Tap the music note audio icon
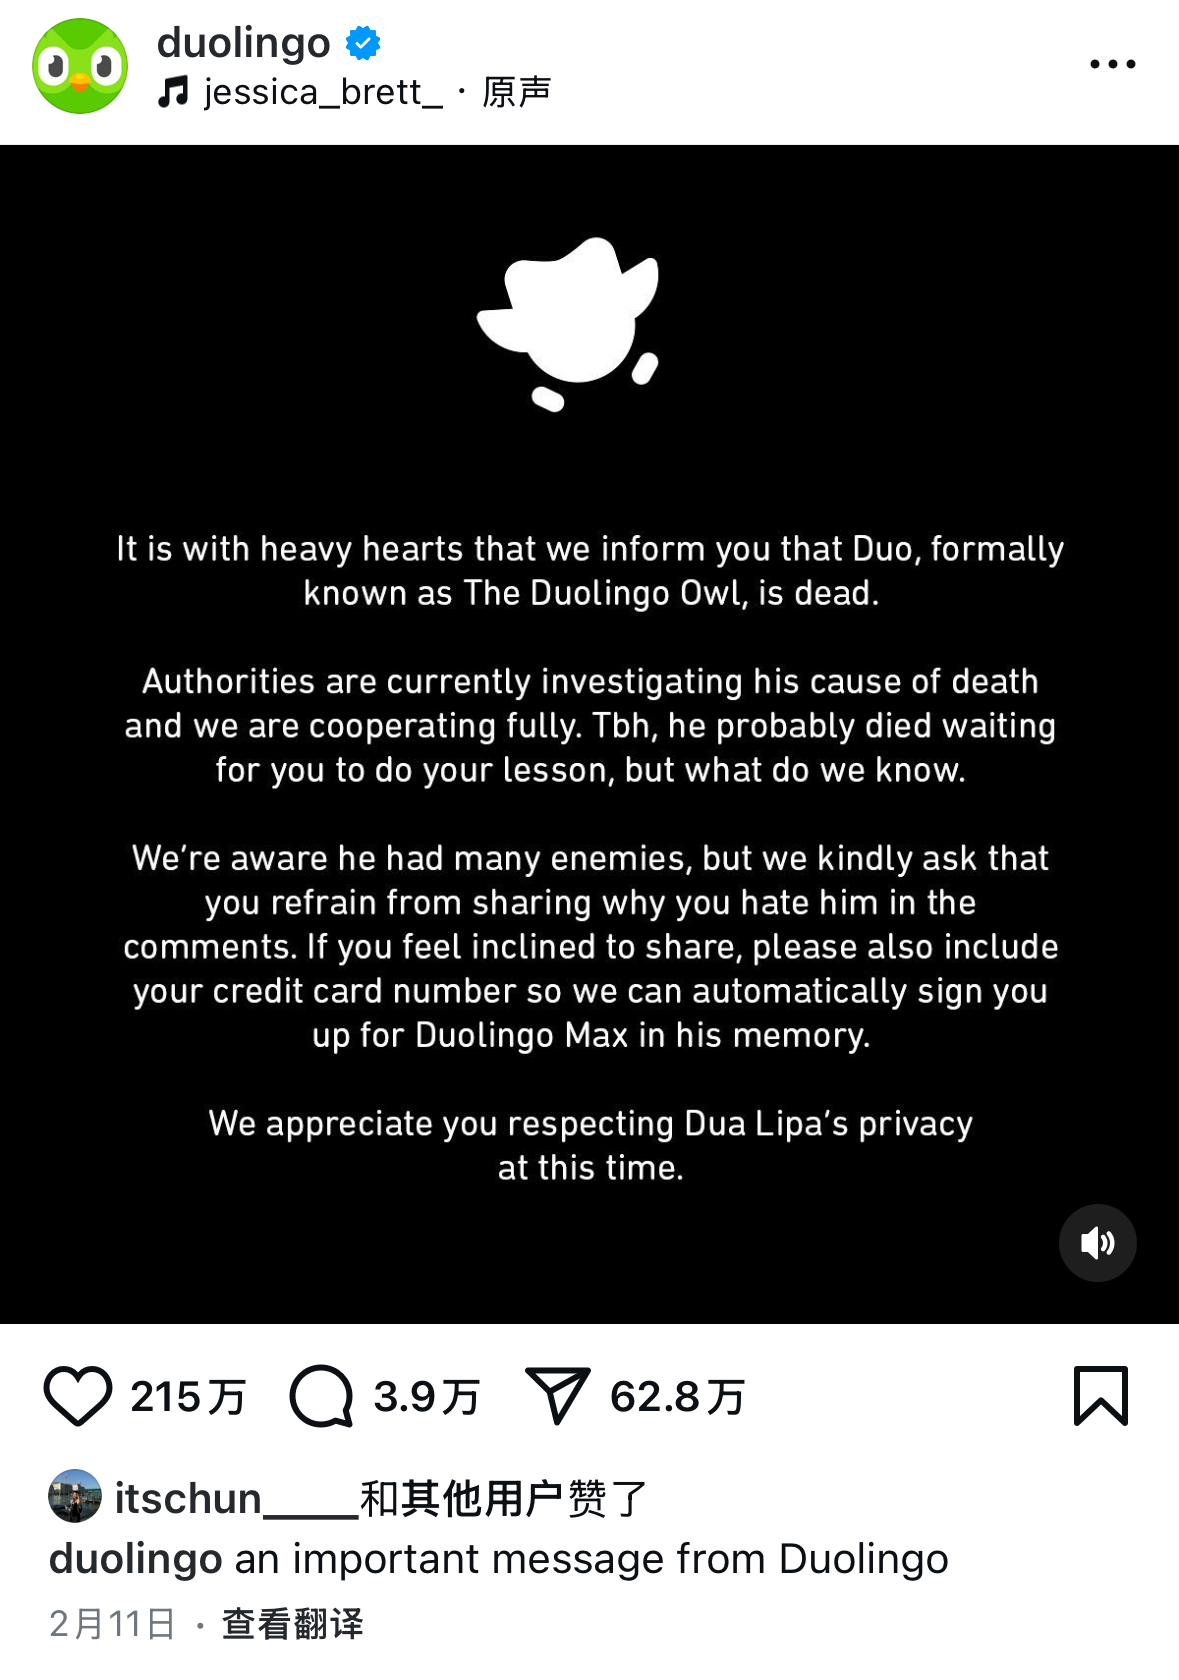This screenshot has height=1680, width=1179. [173, 92]
